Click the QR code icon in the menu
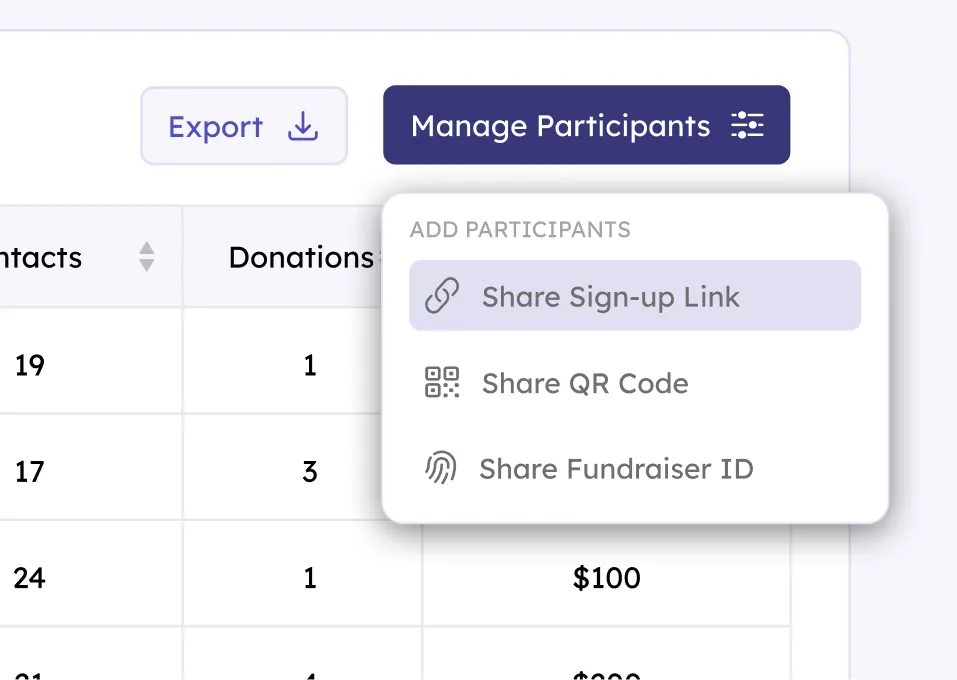Screen dimensions: 957x680 (x=443, y=383)
